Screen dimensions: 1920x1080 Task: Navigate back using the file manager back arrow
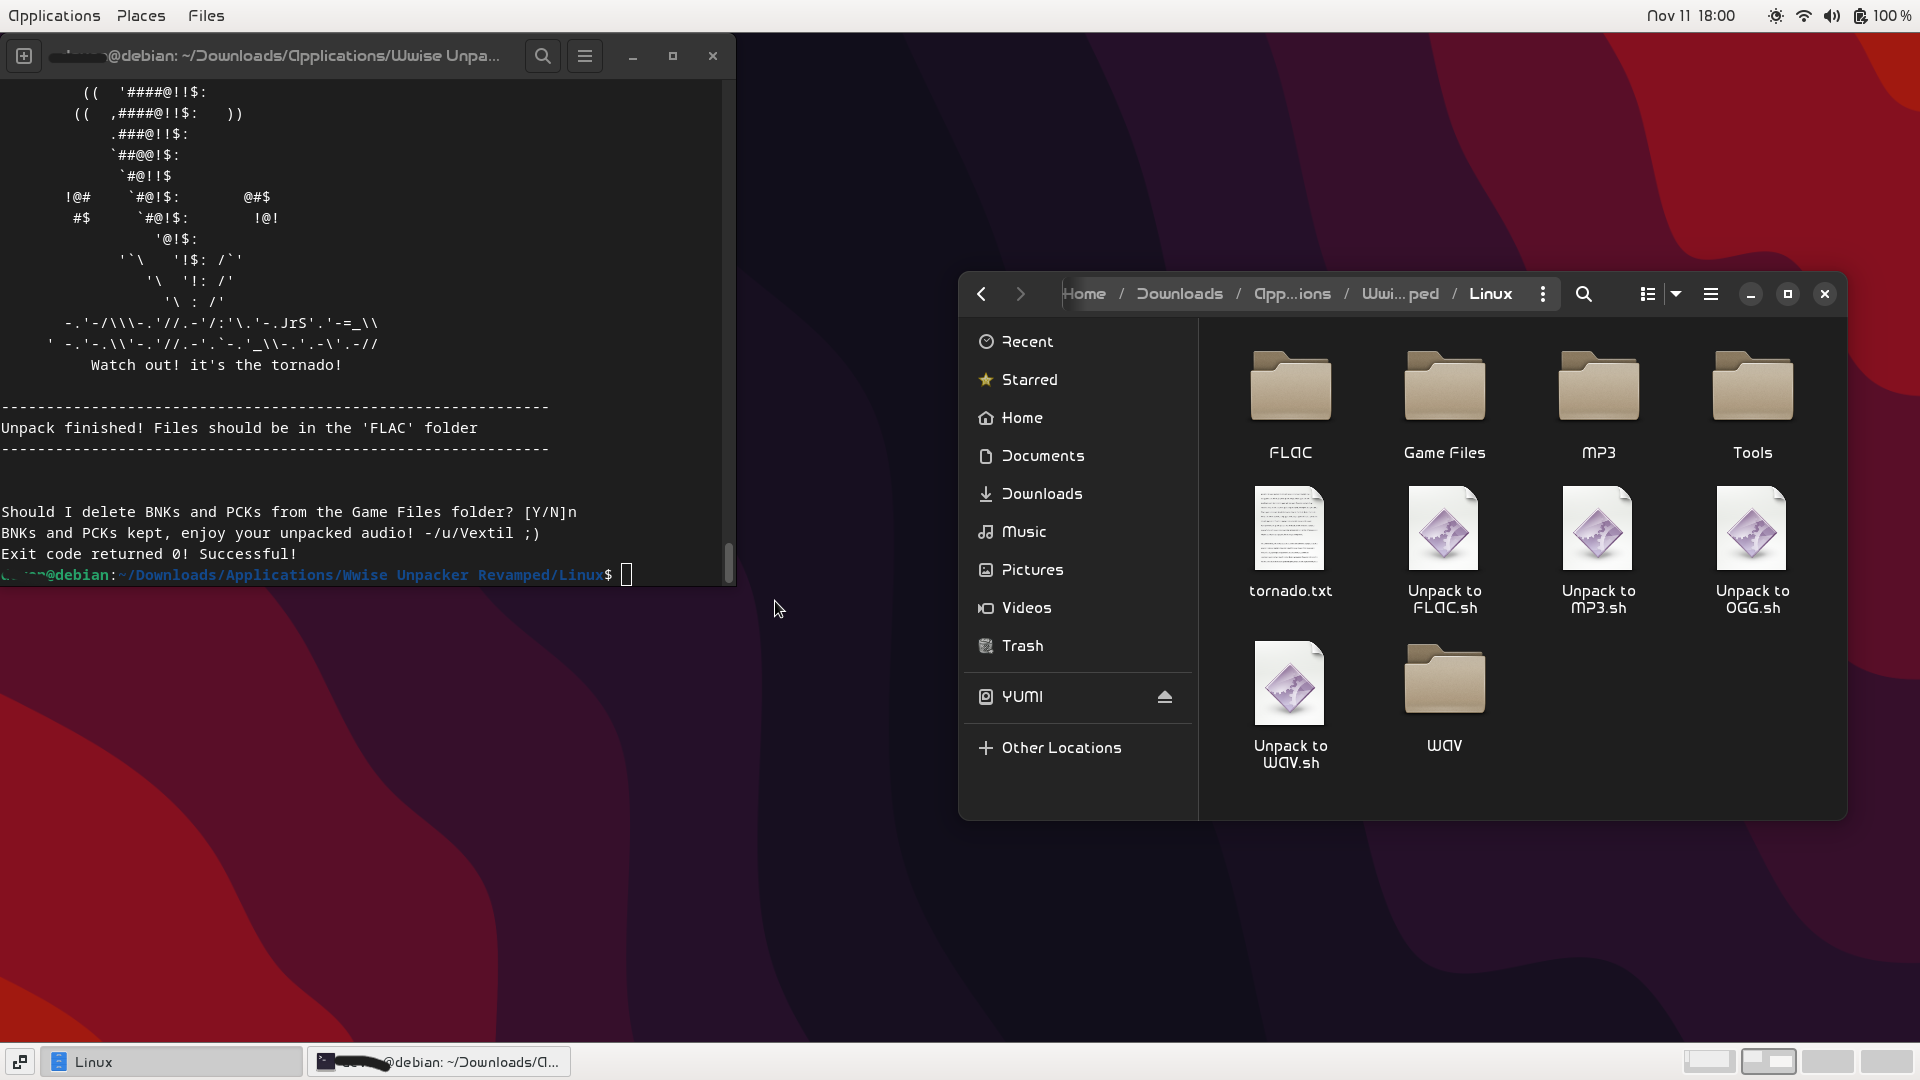[981, 293]
